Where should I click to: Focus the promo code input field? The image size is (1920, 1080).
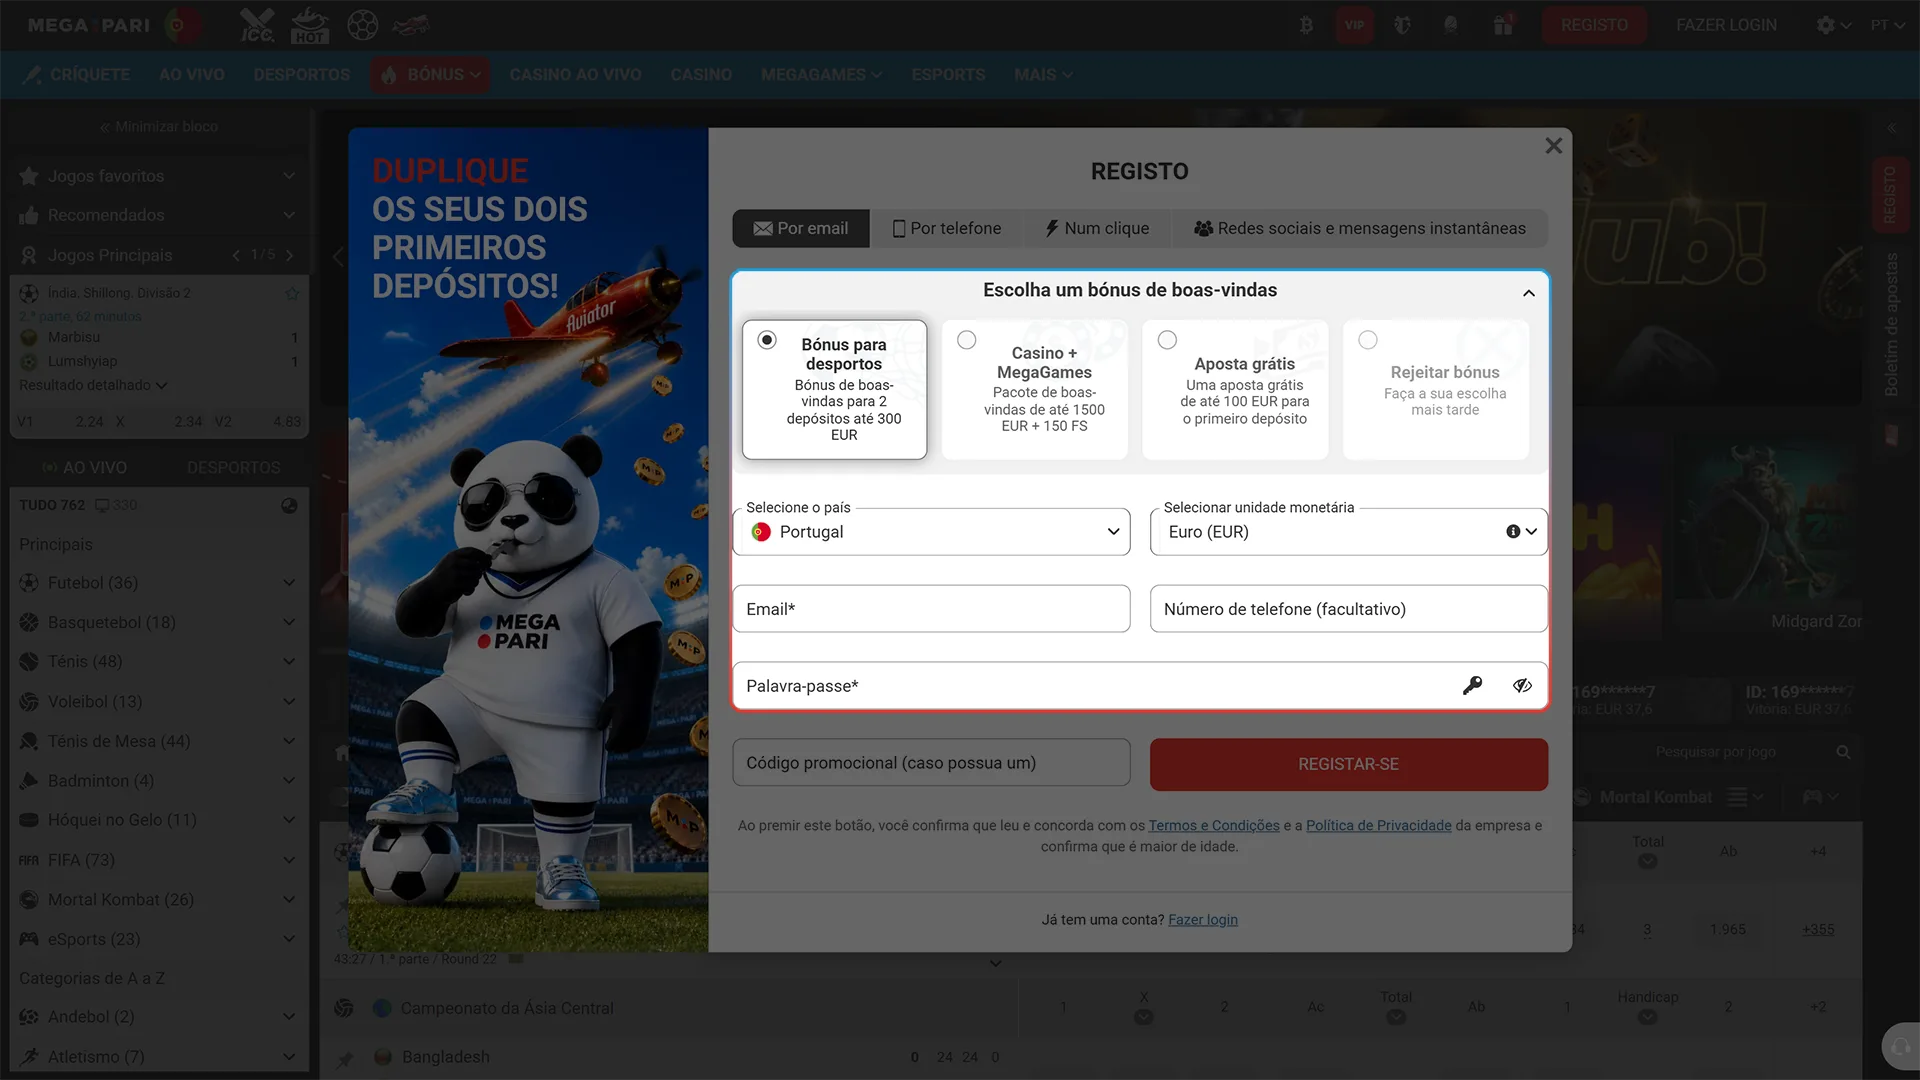point(931,763)
